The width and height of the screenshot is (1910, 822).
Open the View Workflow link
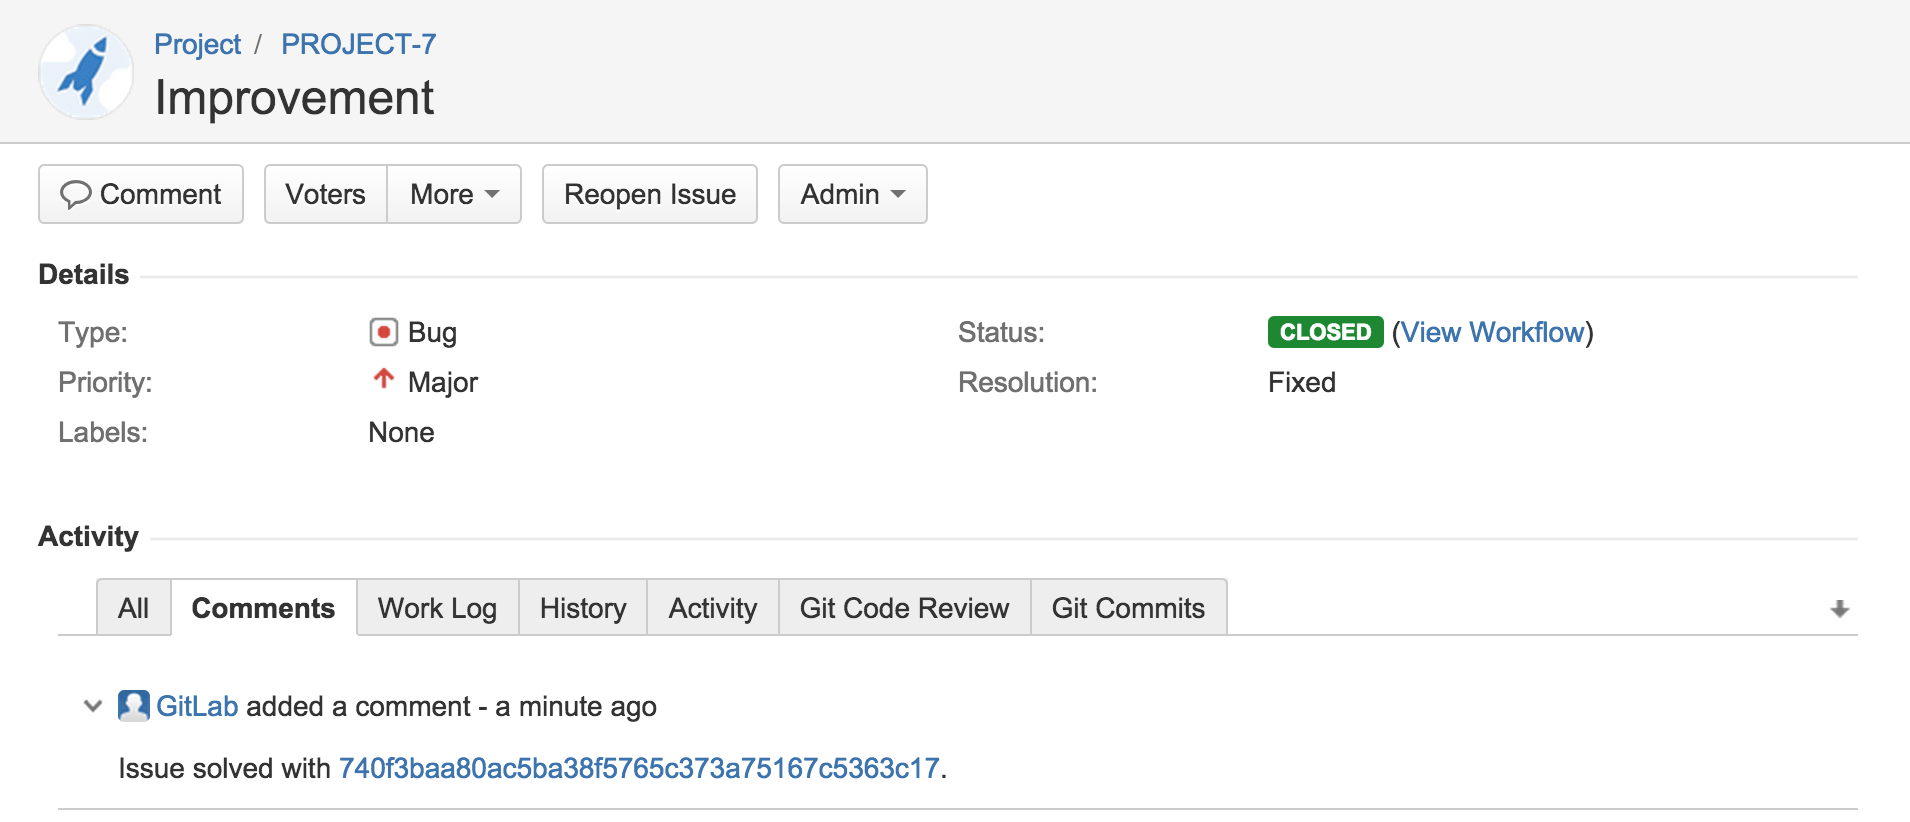(1492, 332)
